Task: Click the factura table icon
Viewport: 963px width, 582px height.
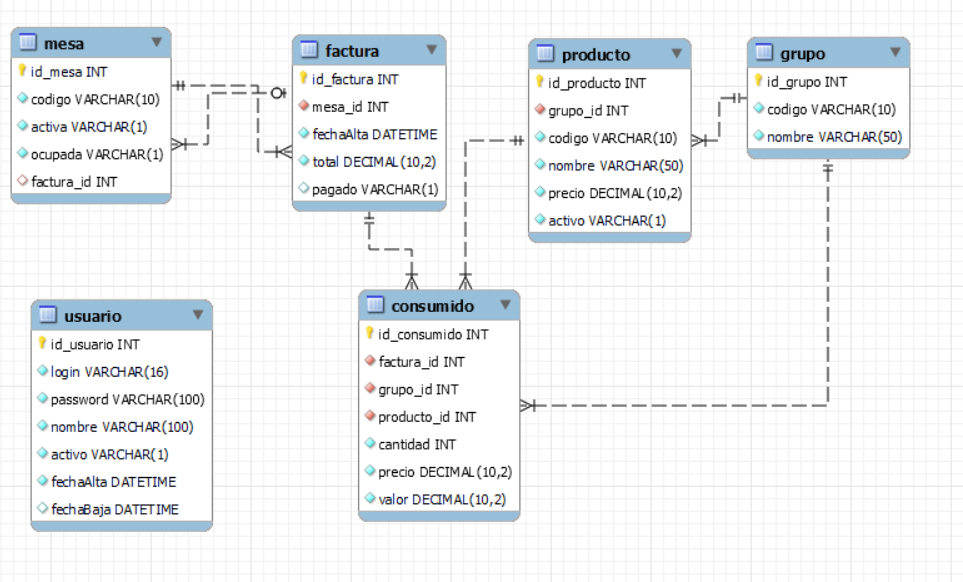Action: pyautogui.click(x=309, y=50)
